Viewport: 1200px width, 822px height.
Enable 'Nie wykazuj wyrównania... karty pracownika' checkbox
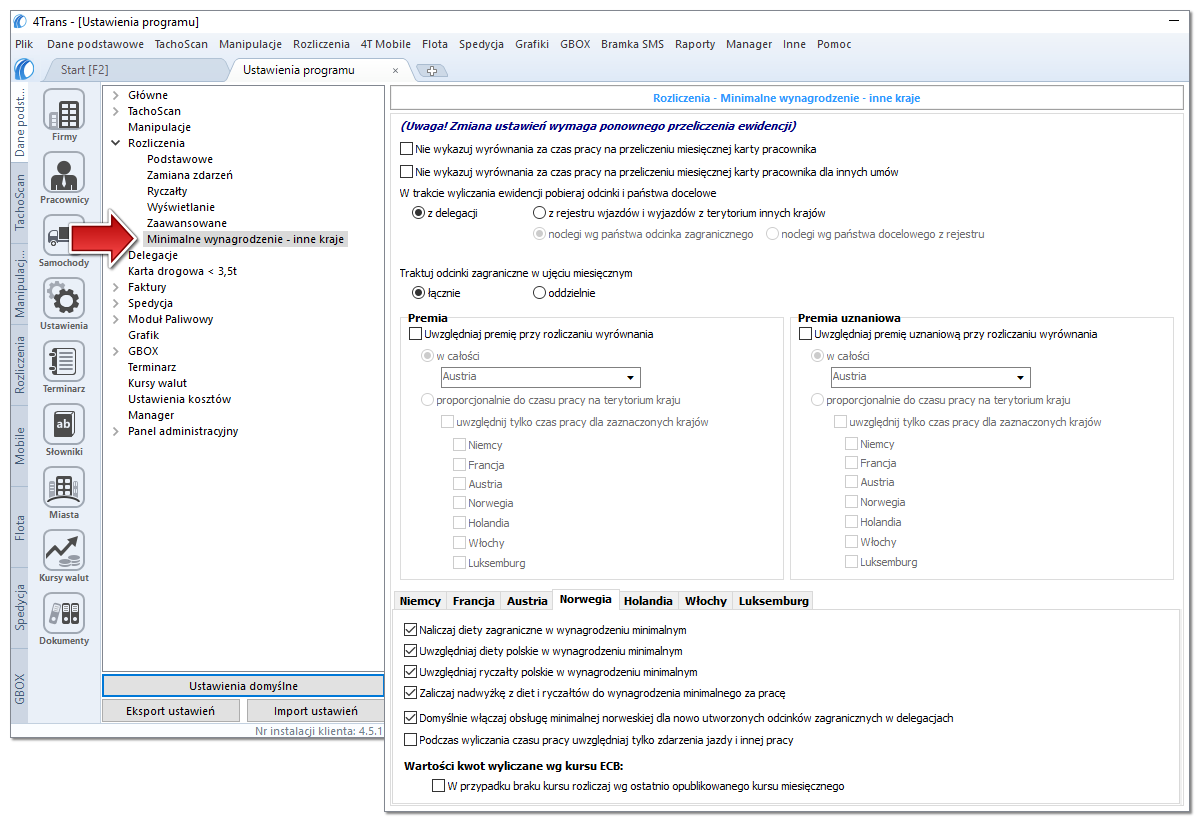[x=406, y=149]
